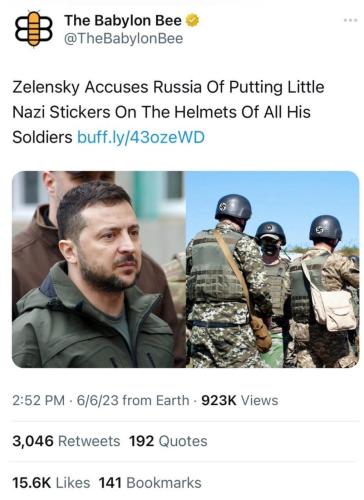Show the 15.6K Likes list
The width and height of the screenshot is (364, 500).
point(51,483)
